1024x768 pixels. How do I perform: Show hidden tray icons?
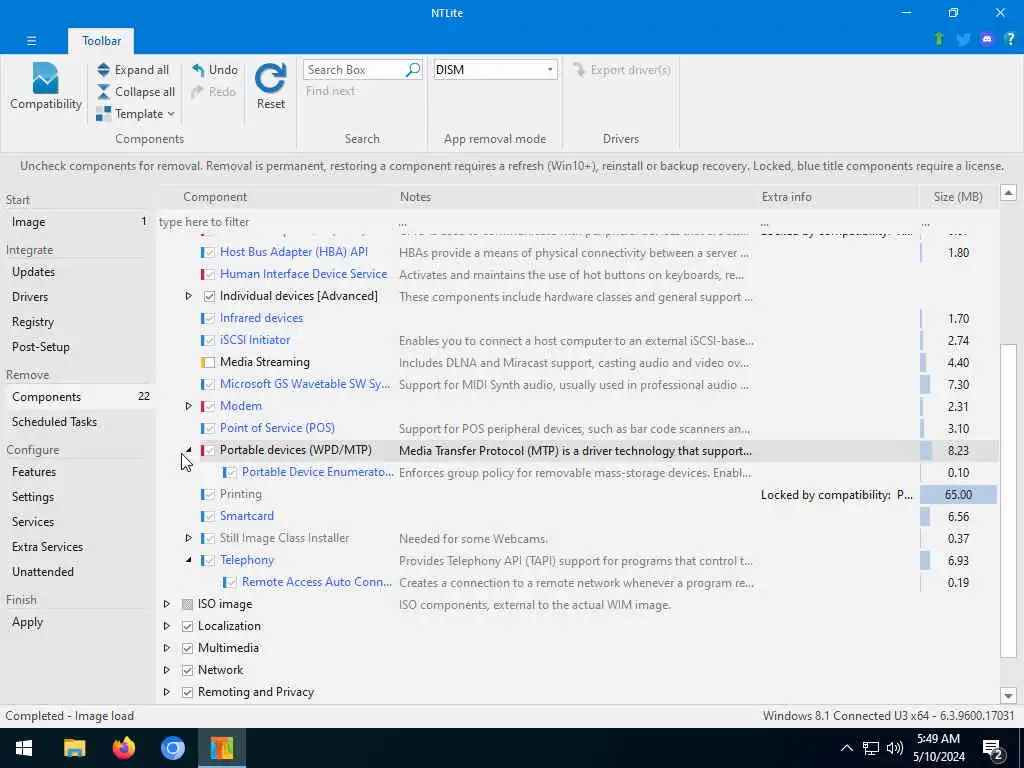point(846,748)
